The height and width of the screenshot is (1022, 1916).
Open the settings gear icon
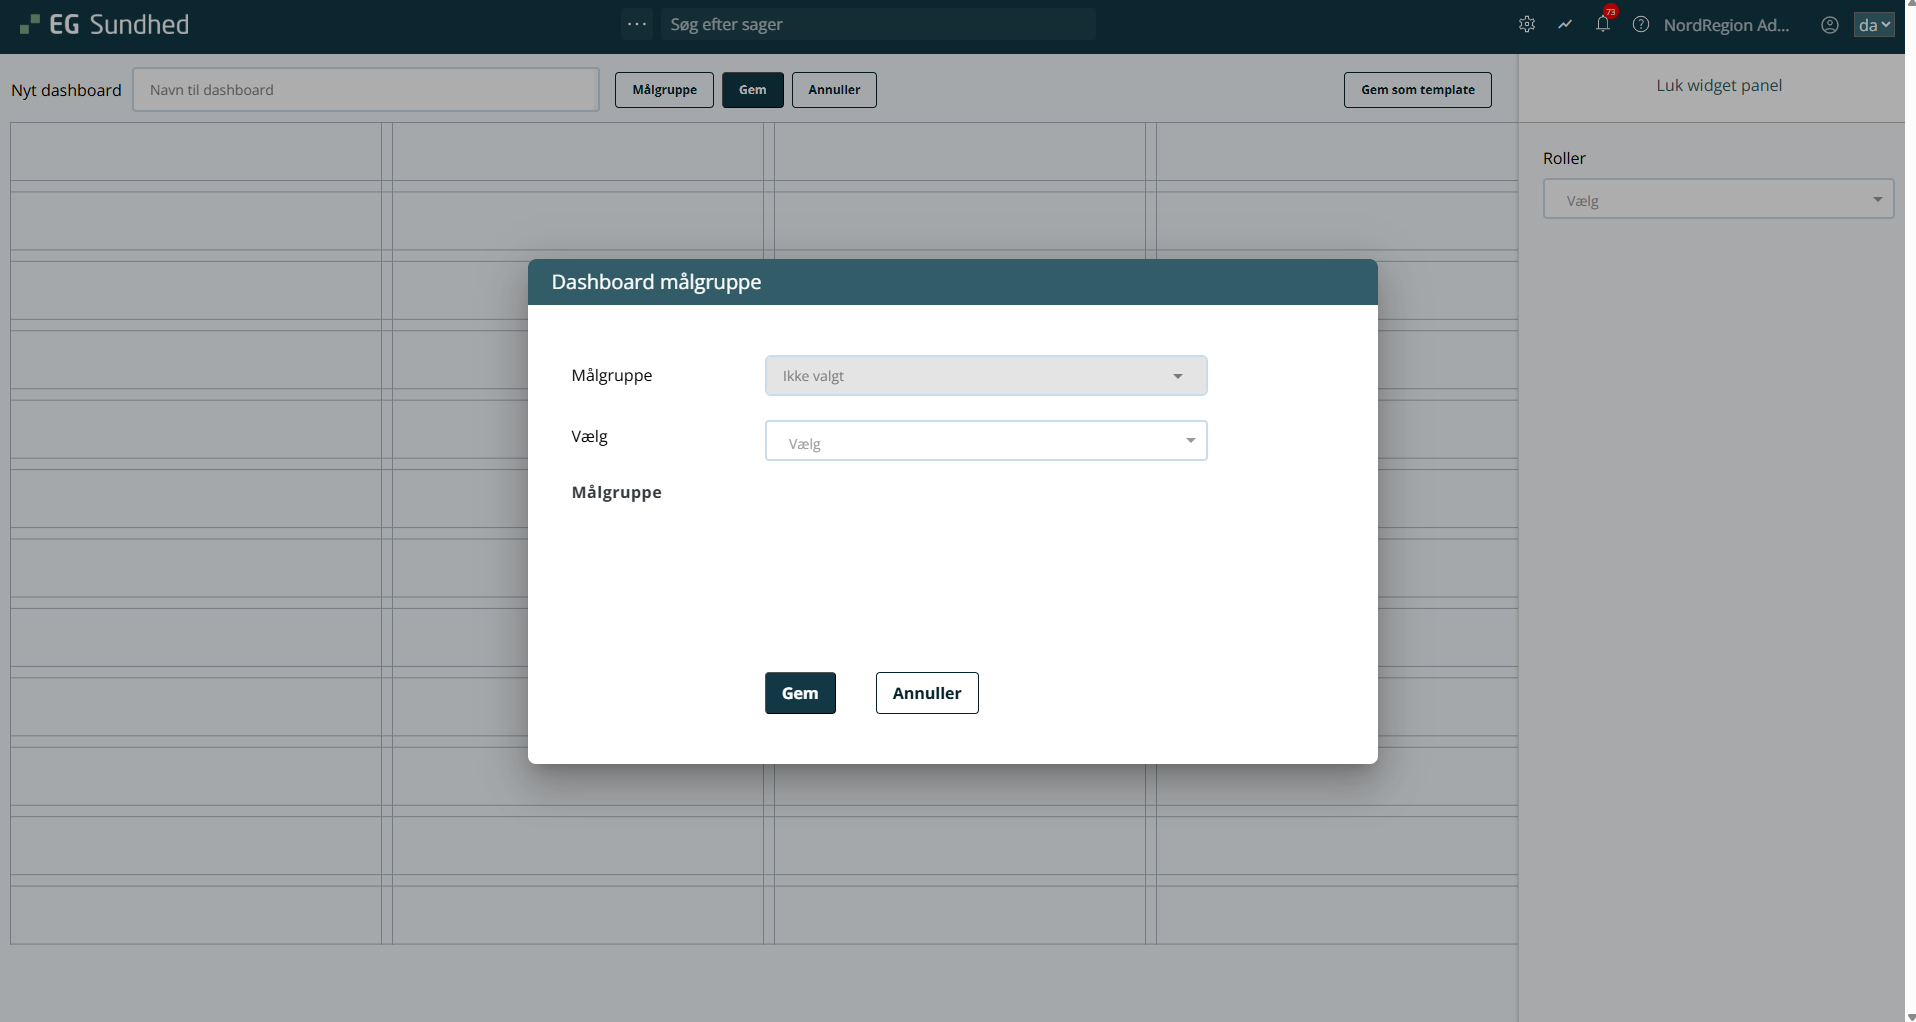coord(1526,24)
